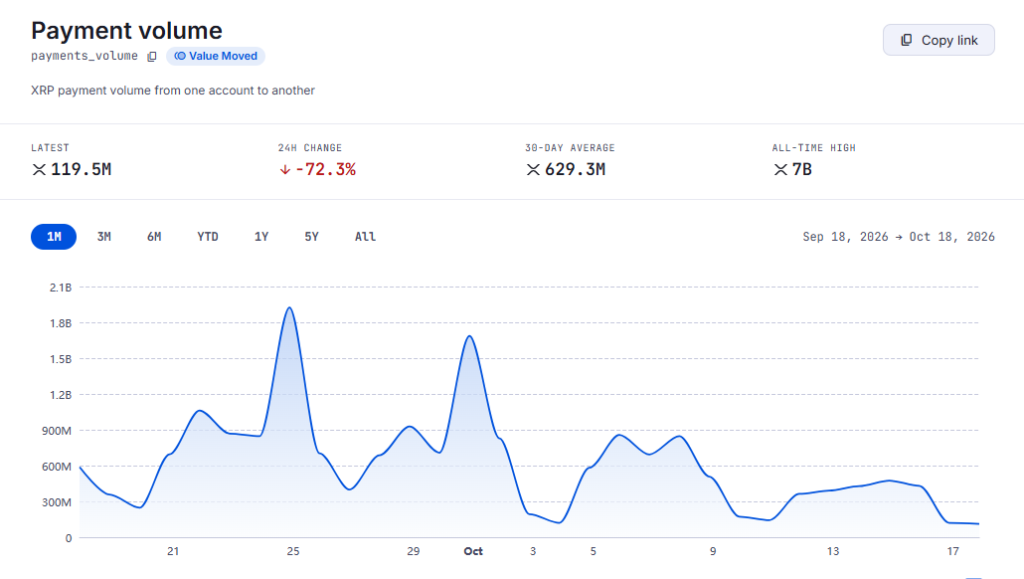Click the 2.1B y-axis label
The height and width of the screenshot is (579, 1024).
point(61,287)
